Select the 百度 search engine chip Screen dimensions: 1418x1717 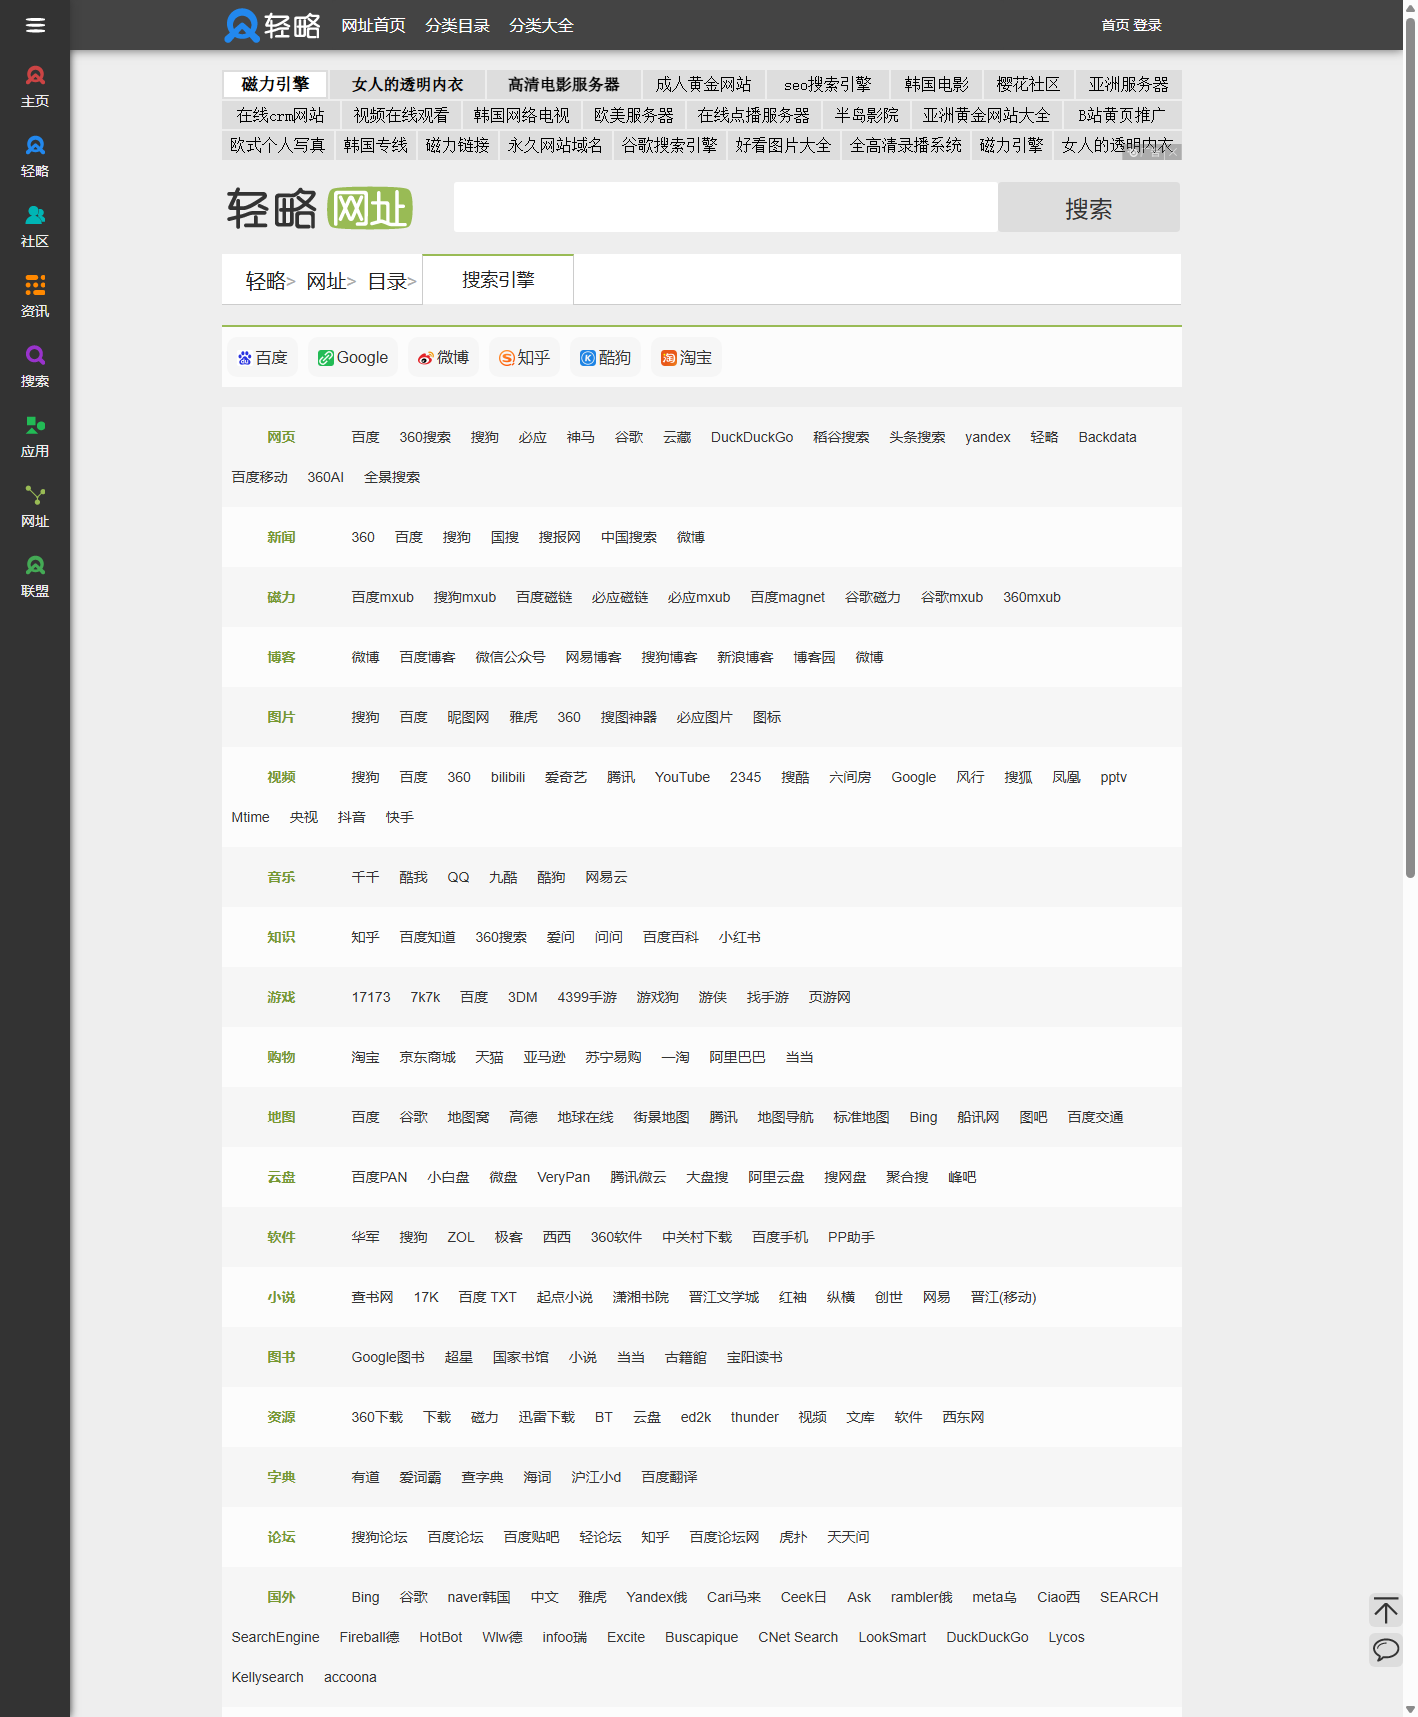click(x=263, y=358)
